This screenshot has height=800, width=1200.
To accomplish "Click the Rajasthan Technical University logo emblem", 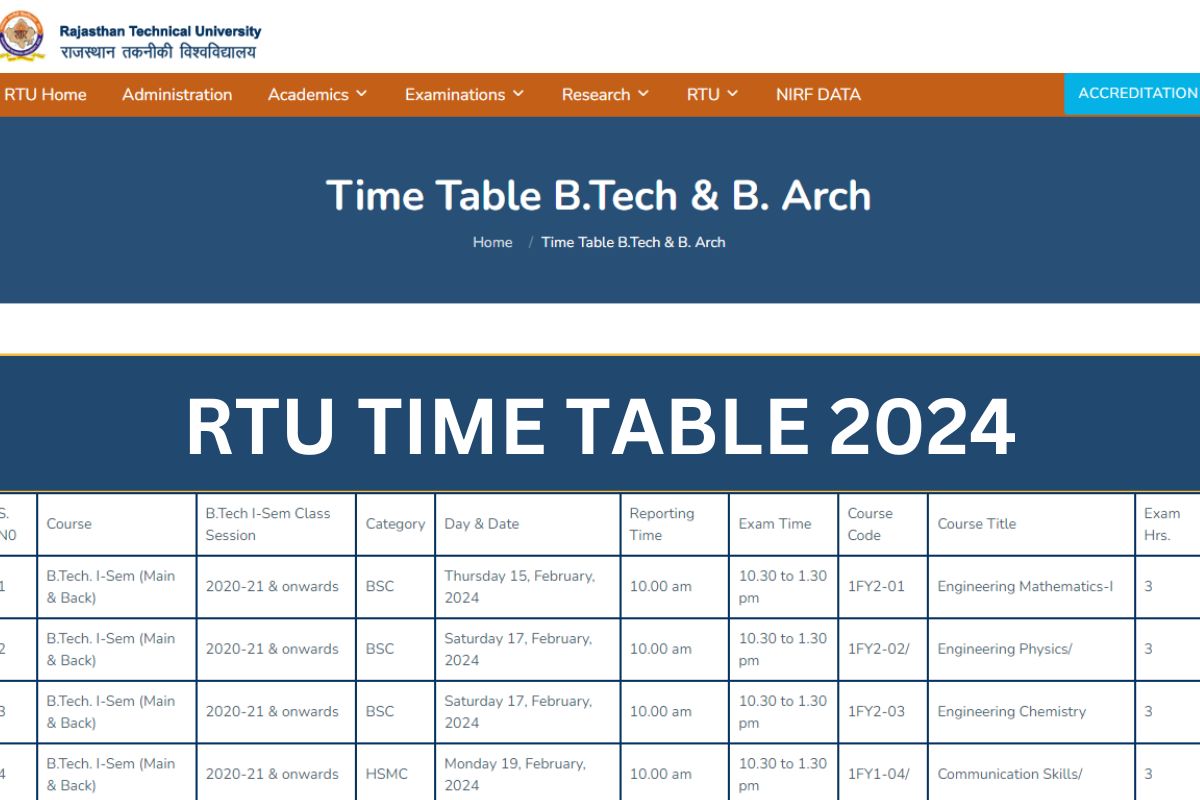I will click(20, 36).
